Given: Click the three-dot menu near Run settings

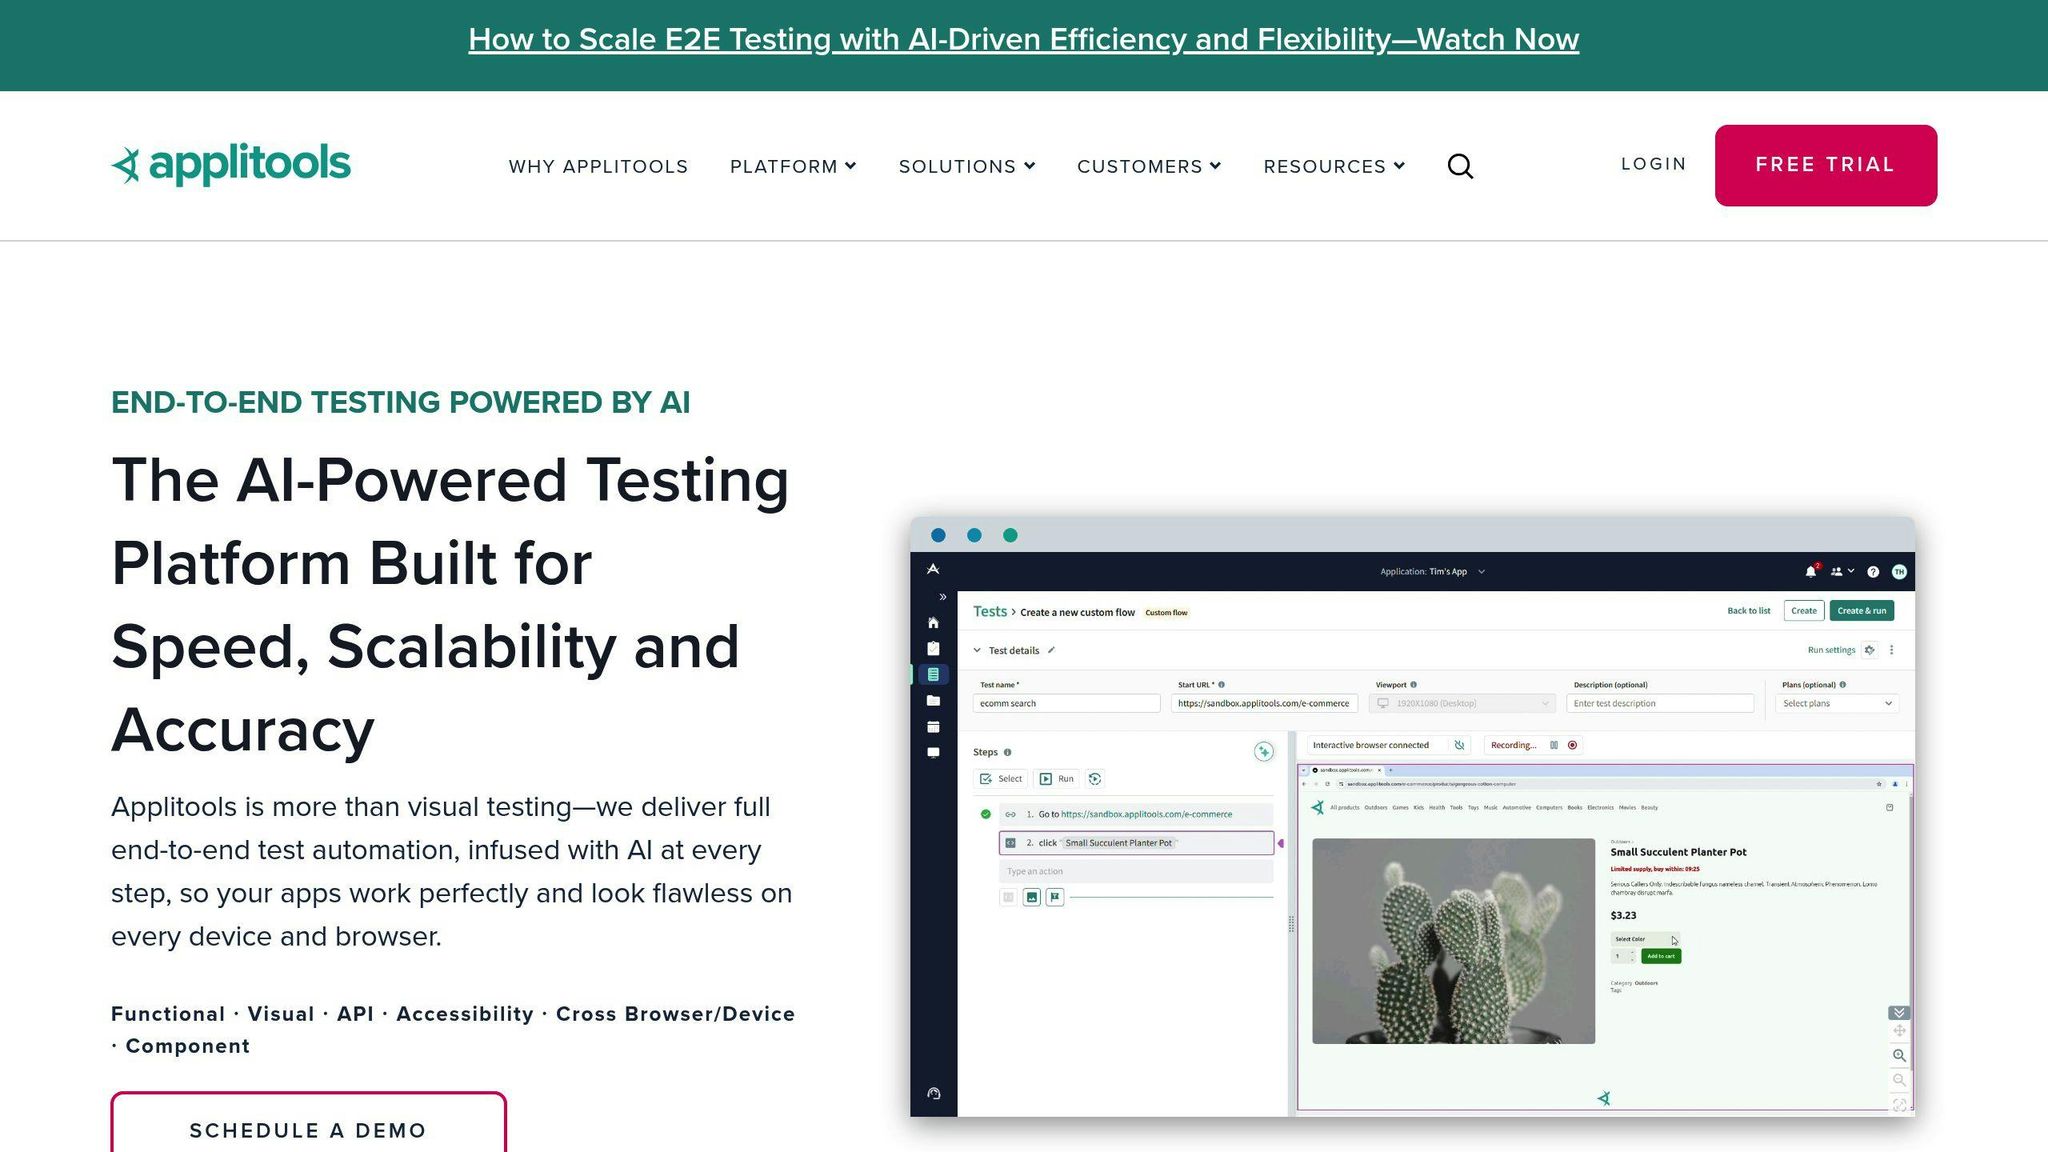Looking at the screenshot, I should pyautogui.click(x=1891, y=650).
